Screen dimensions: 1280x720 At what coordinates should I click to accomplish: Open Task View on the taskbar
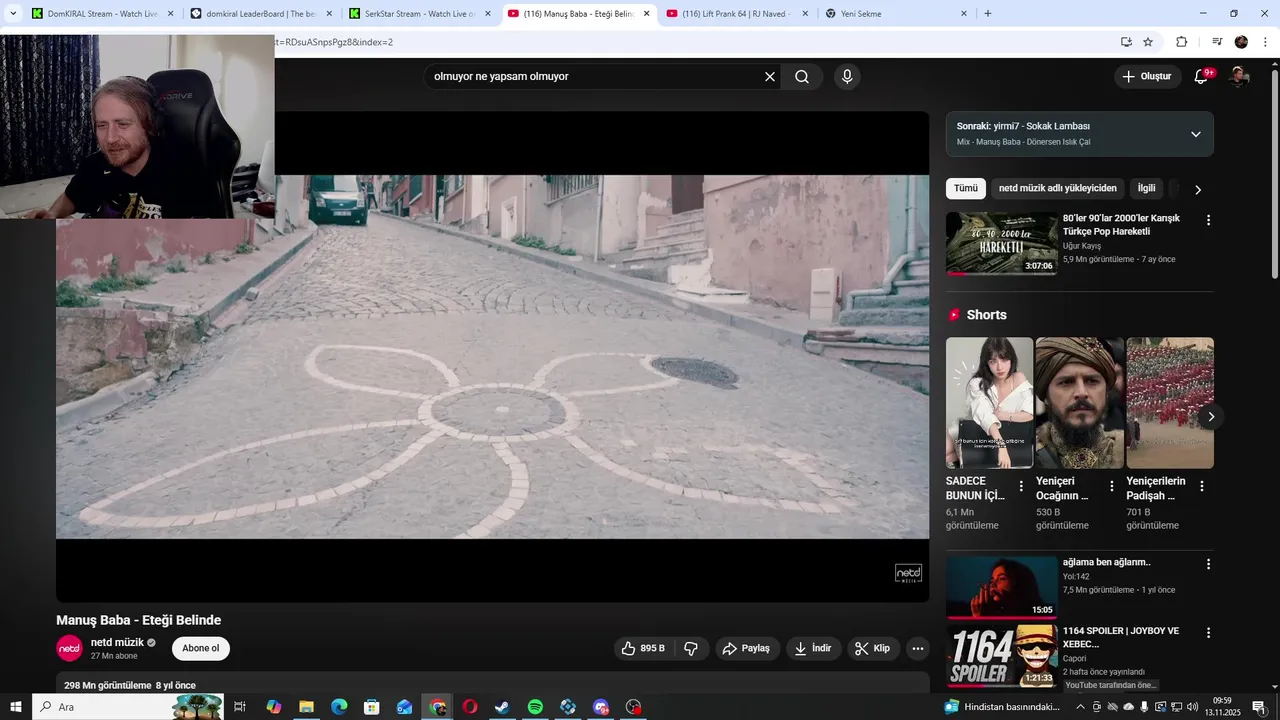coord(240,707)
